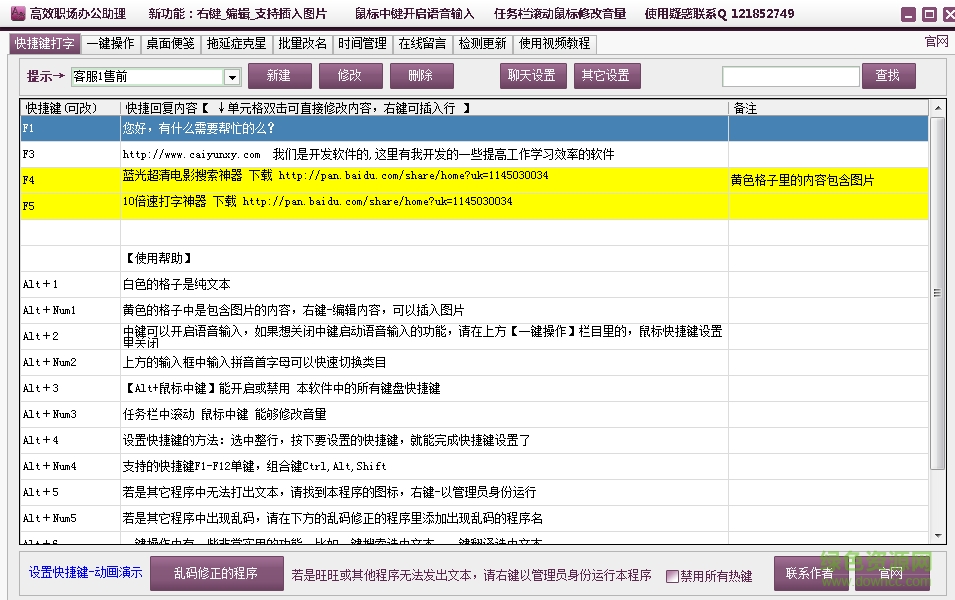Select the 时间管理 tab

[362, 44]
